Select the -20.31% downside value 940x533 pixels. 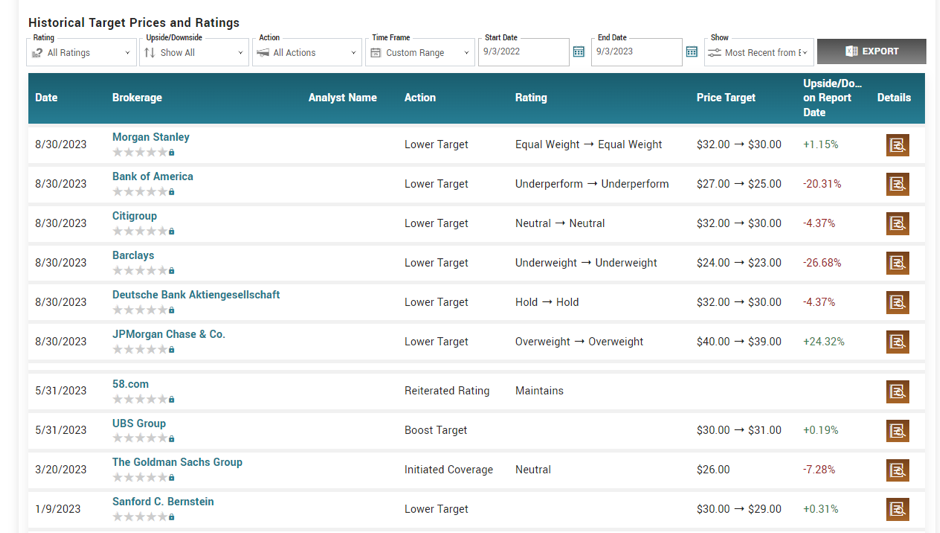pos(822,184)
